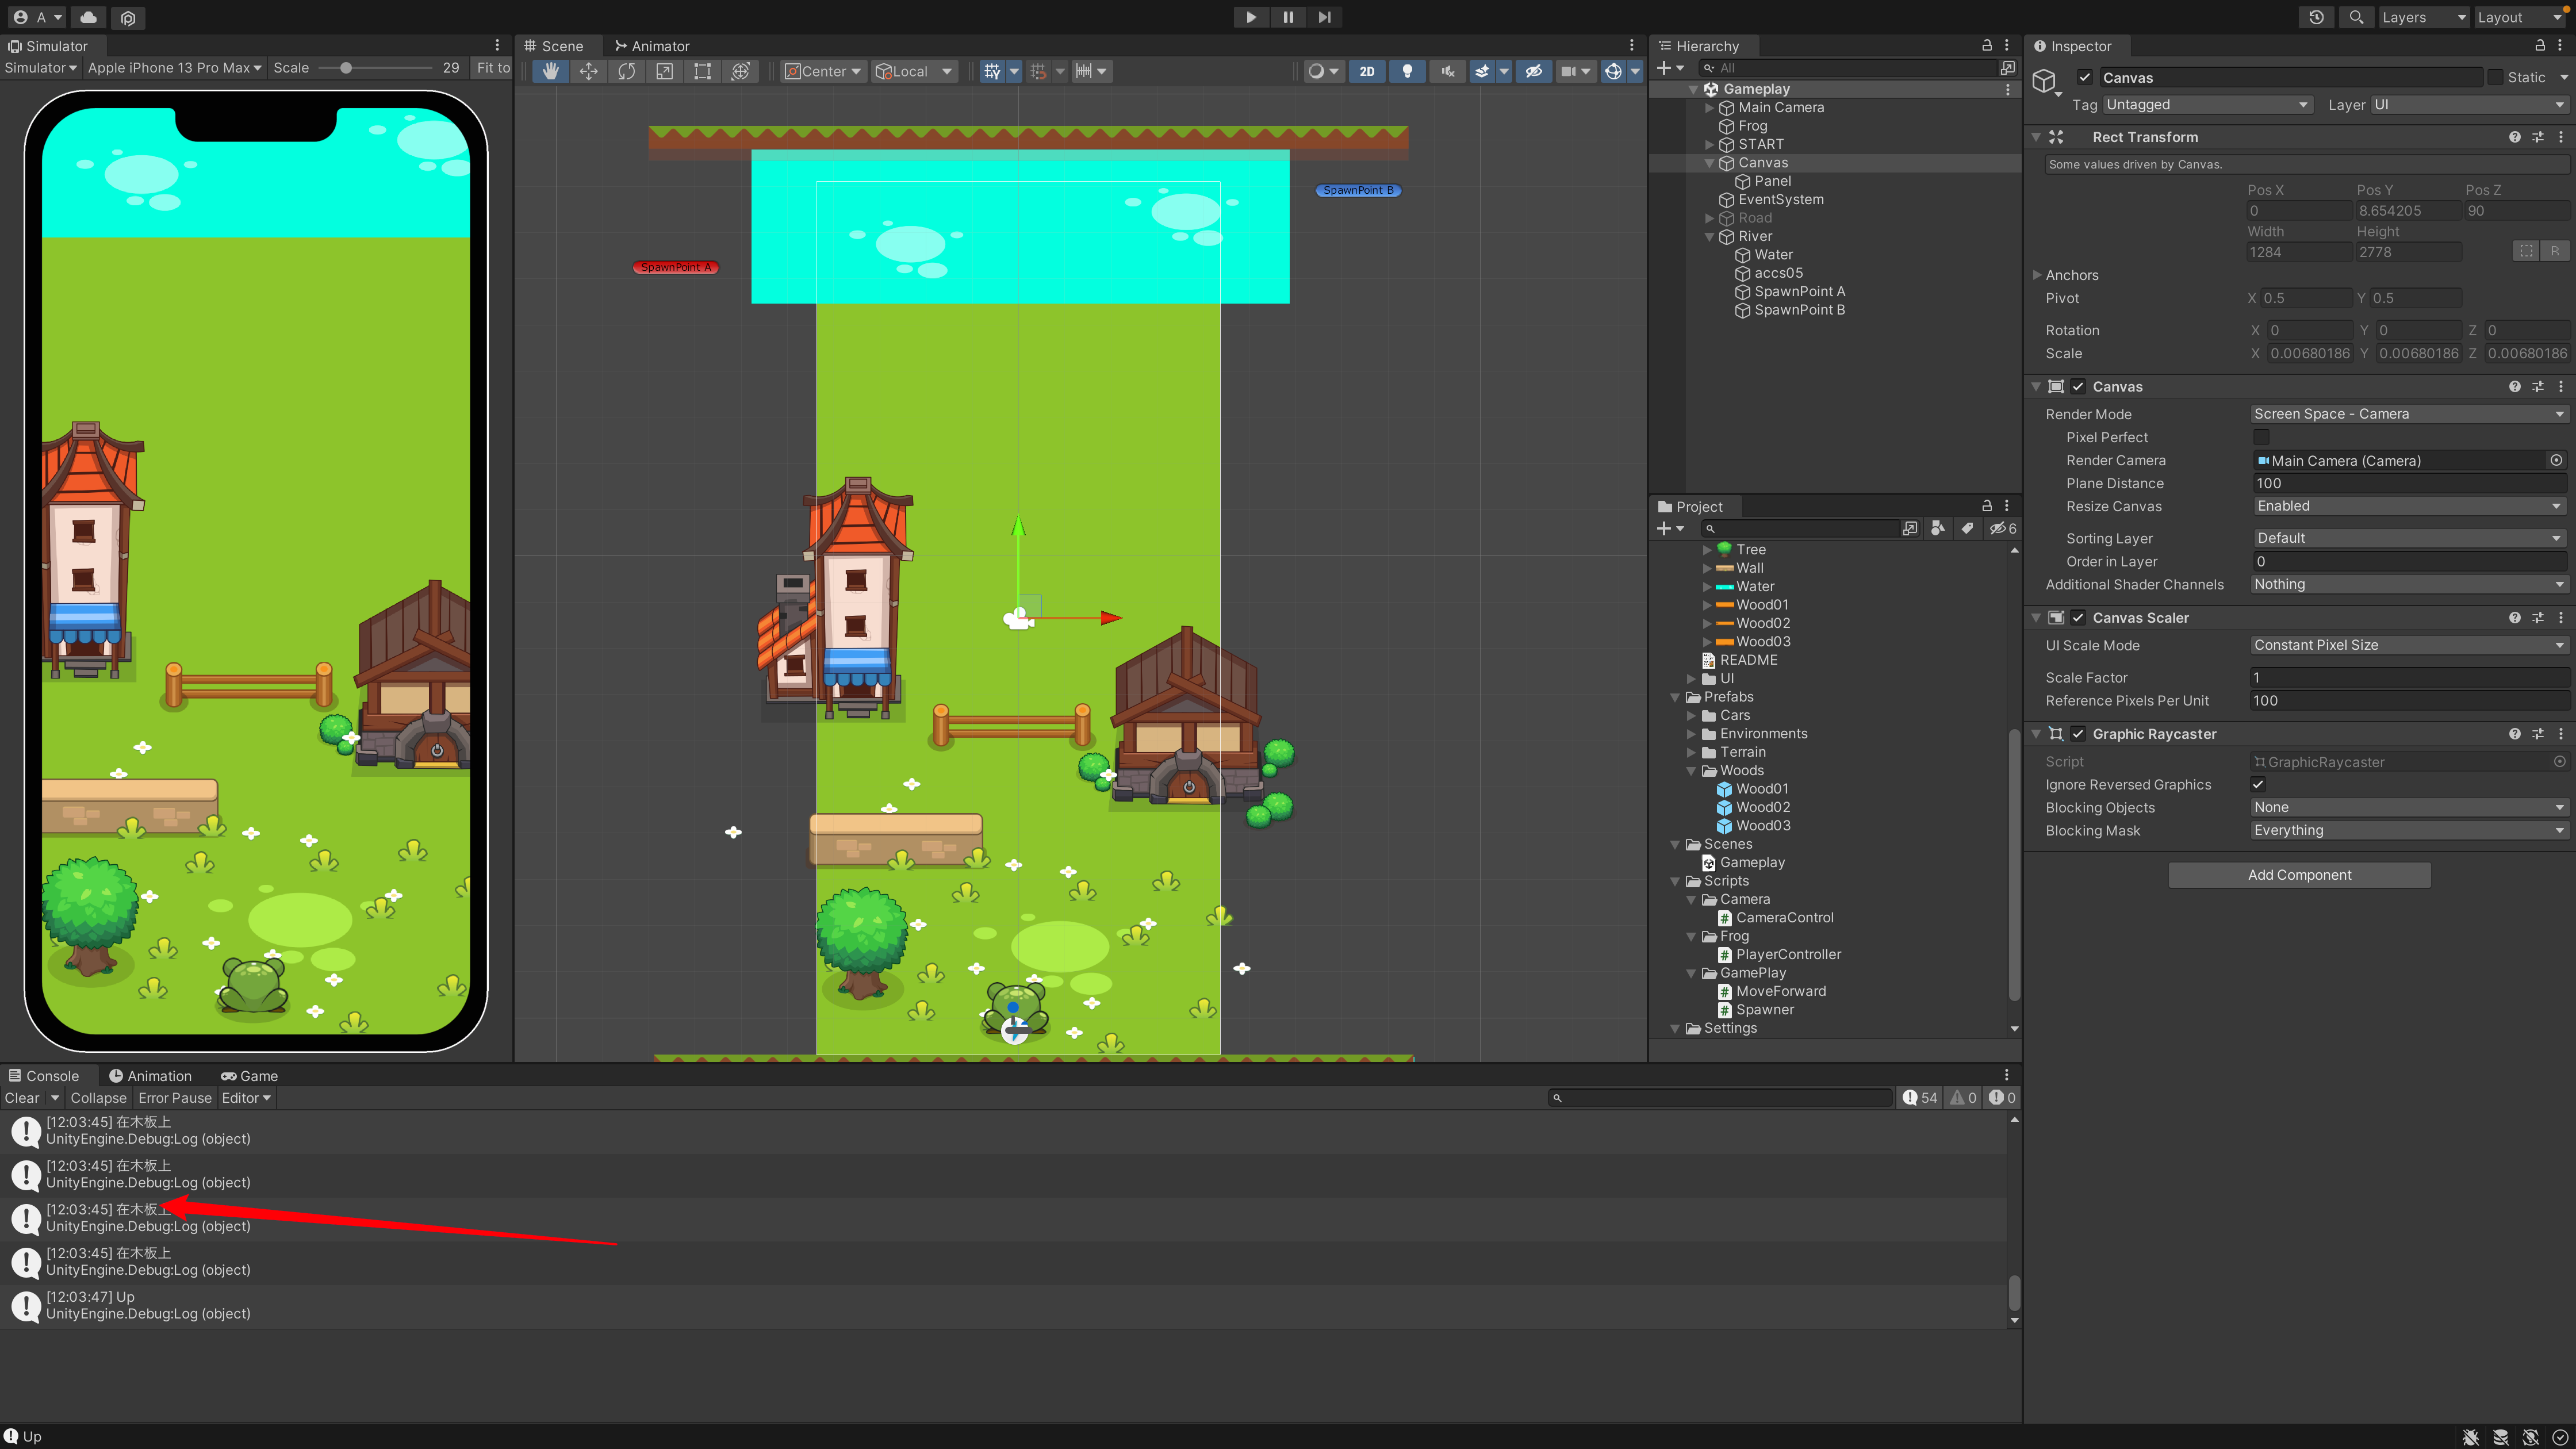
Task: Disable Graphic Raycaster component checkbox
Action: point(2079,734)
